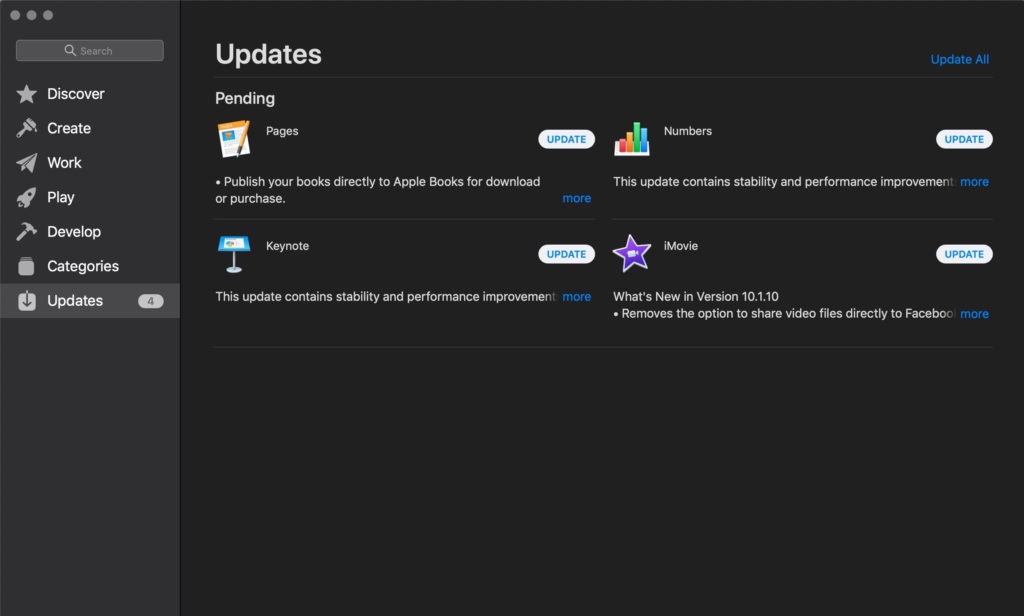Click the Numbers app icon

point(633,139)
